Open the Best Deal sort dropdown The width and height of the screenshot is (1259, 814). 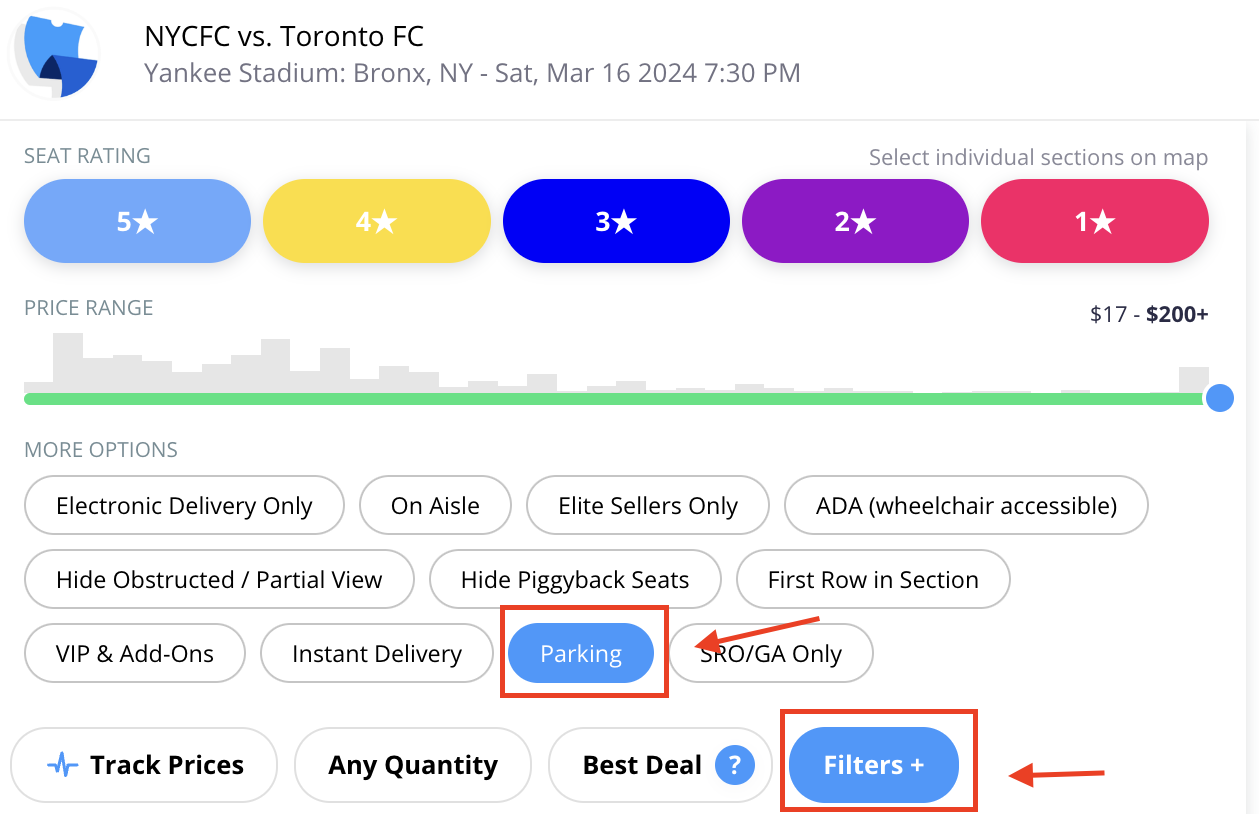(660, 765)
